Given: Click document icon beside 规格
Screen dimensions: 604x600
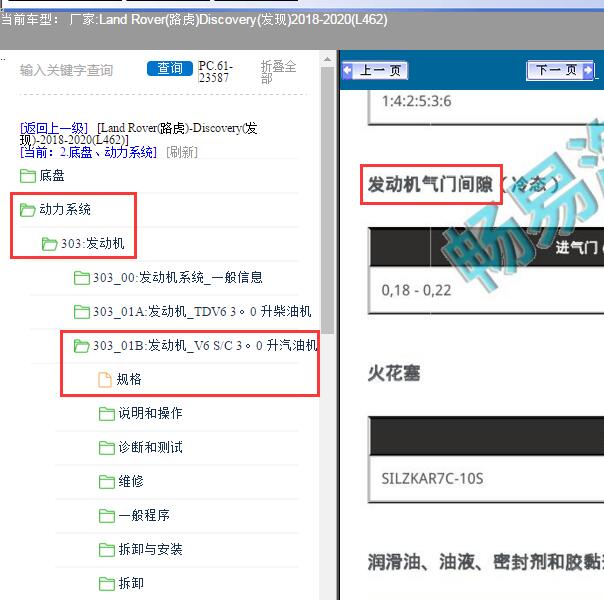Looking at the screenshot, I should pyautogui.click(x=105, y=379).
